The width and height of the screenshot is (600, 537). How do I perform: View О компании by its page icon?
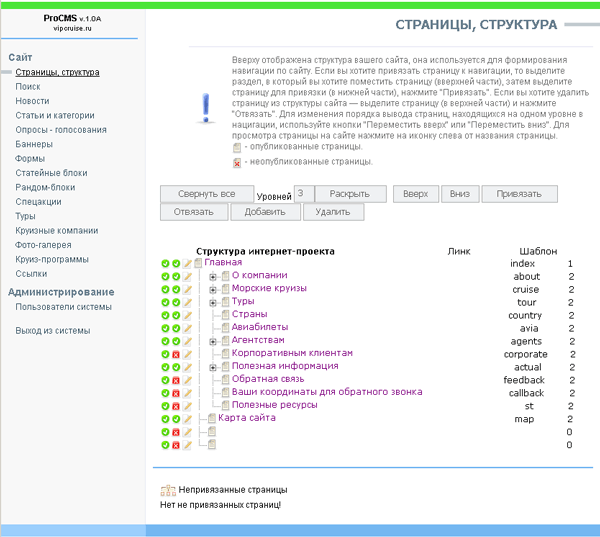click(x=225, y=276)
